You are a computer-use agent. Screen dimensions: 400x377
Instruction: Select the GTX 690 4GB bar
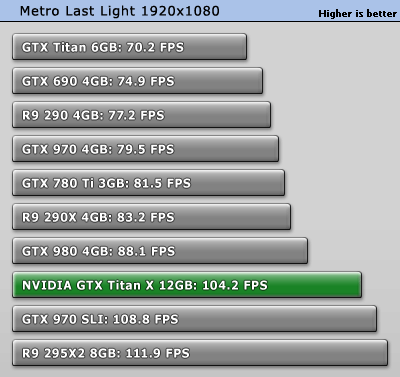click(x=138, y=81)
